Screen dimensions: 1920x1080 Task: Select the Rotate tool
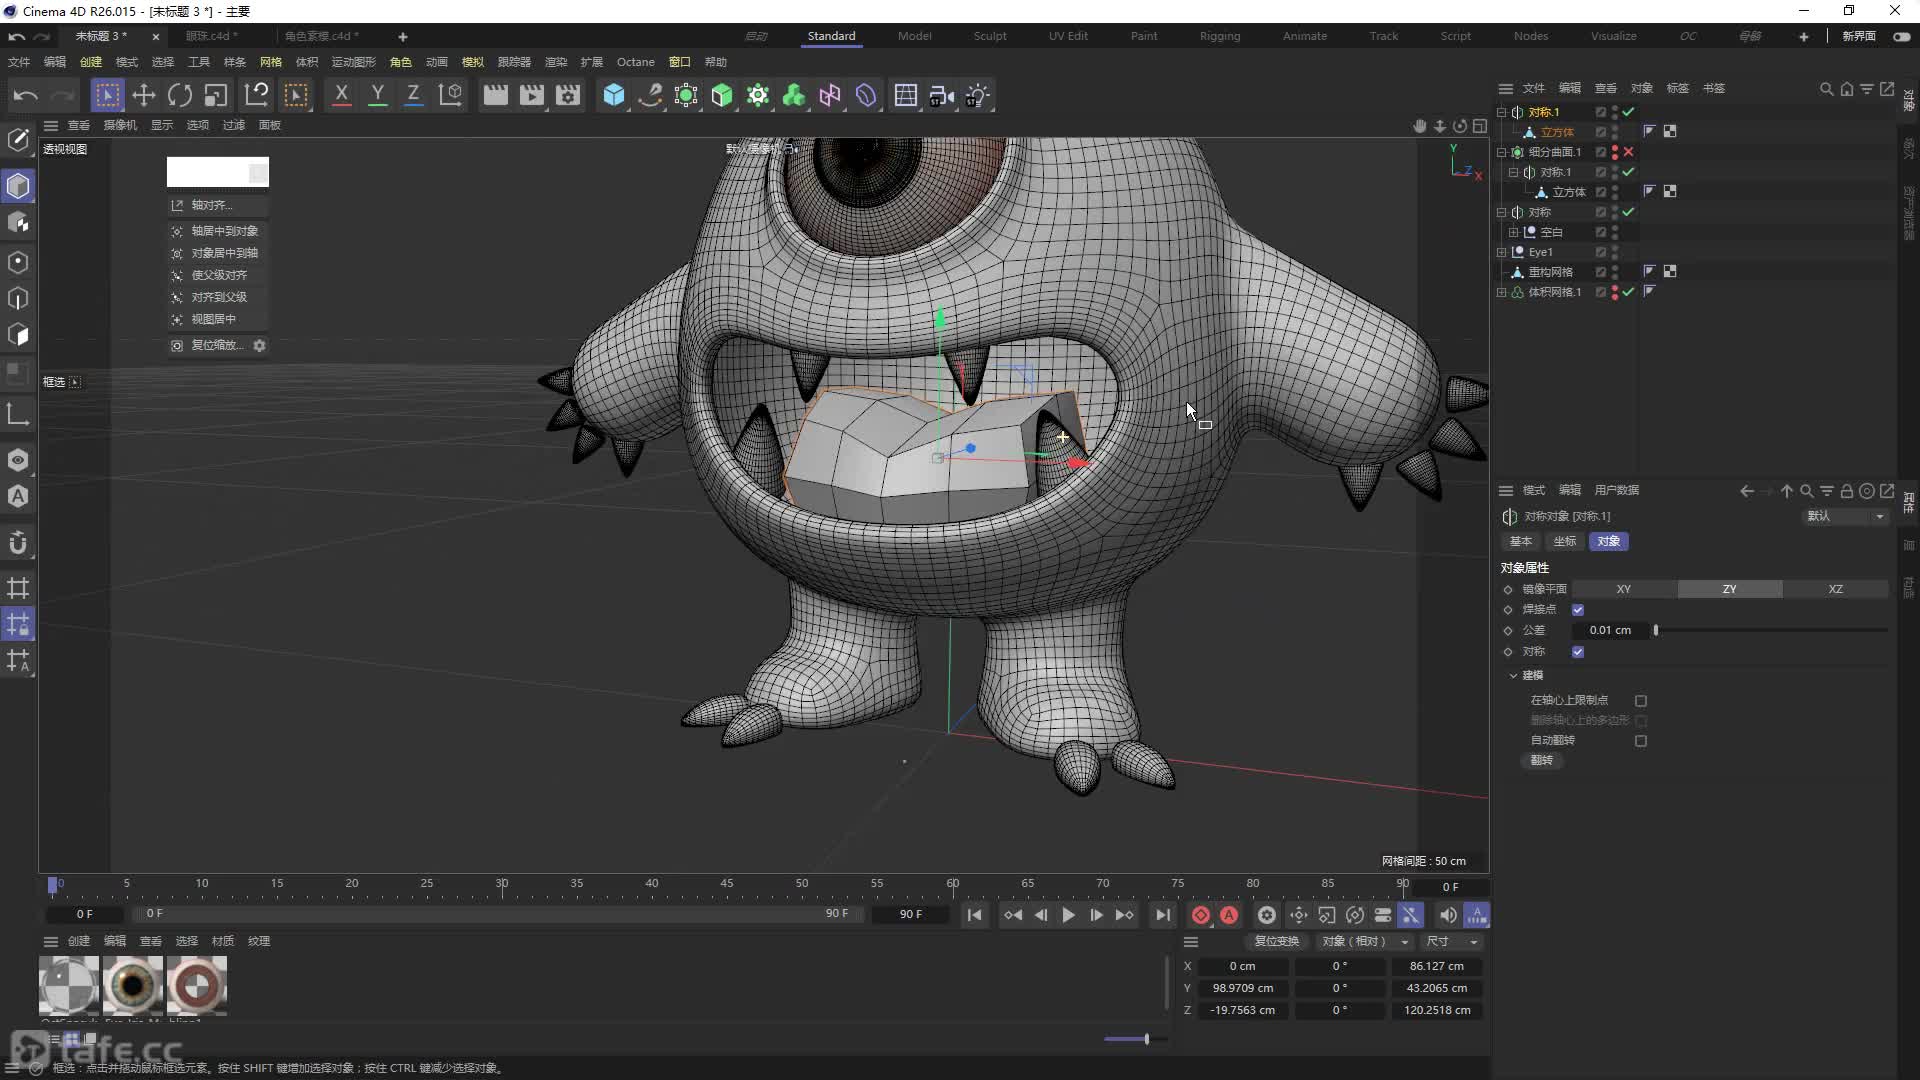[x=180, y=95]
